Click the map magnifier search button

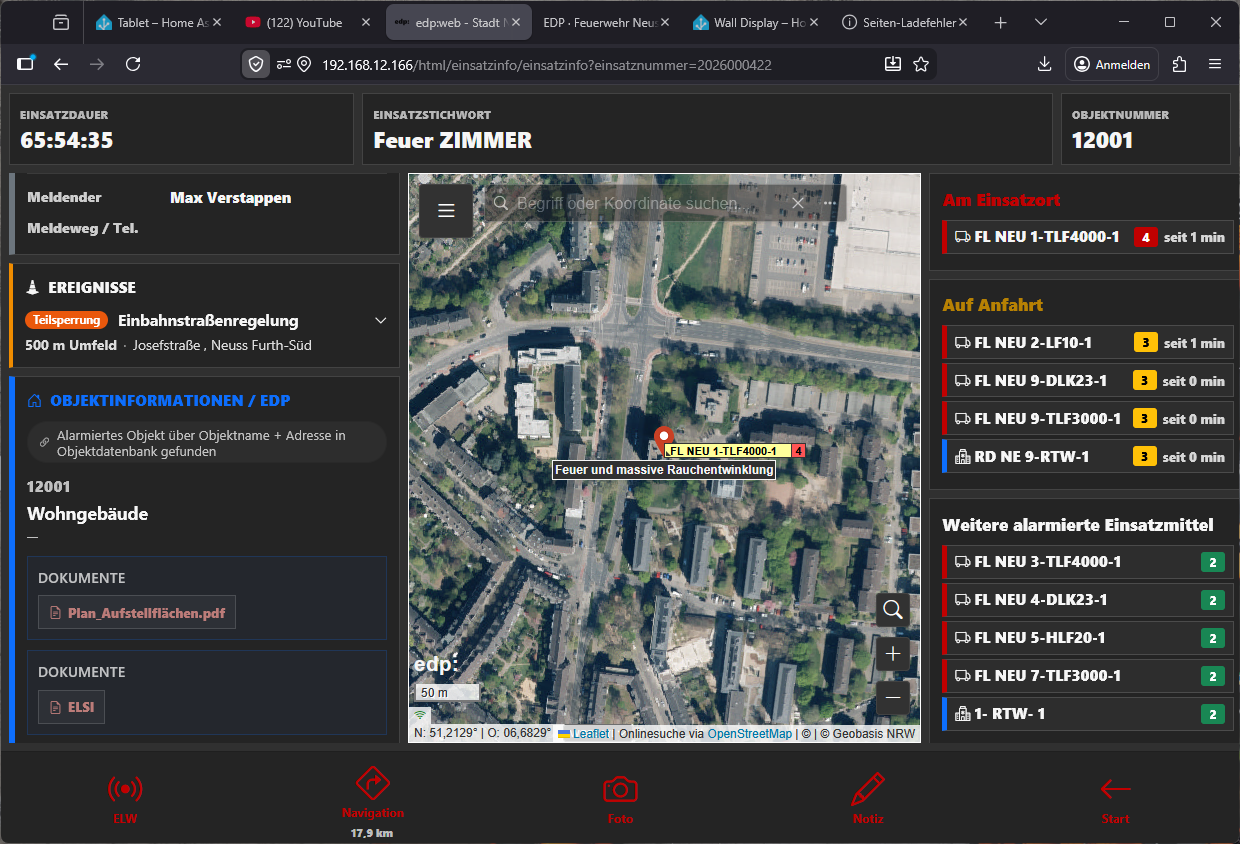(893, 610)
